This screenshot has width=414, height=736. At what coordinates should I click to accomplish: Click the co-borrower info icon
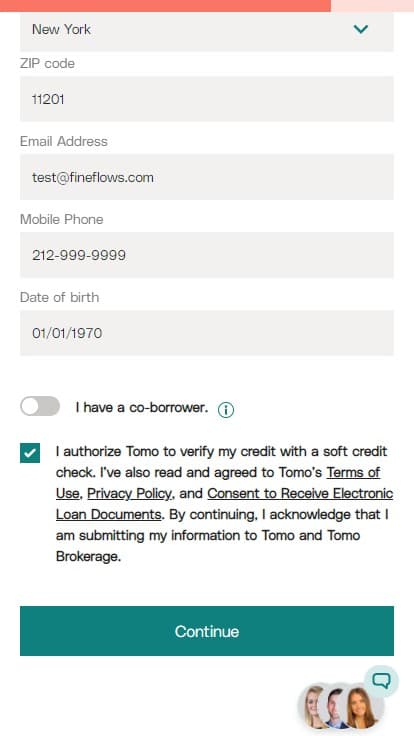(226, 410)
